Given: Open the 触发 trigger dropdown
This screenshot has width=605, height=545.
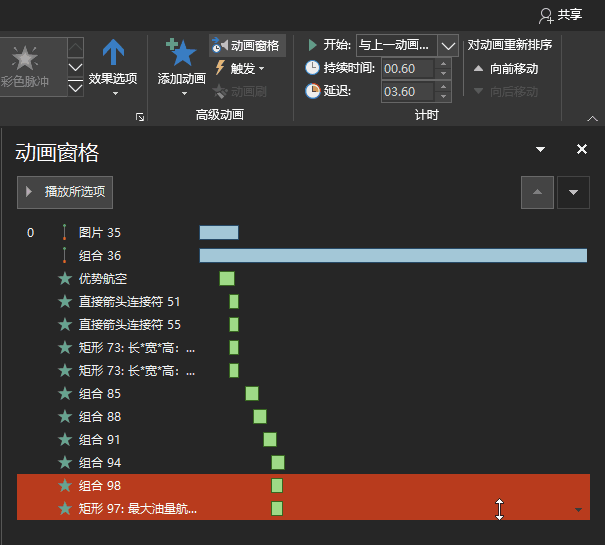Looking at the screenshot, I should [240, 68].
